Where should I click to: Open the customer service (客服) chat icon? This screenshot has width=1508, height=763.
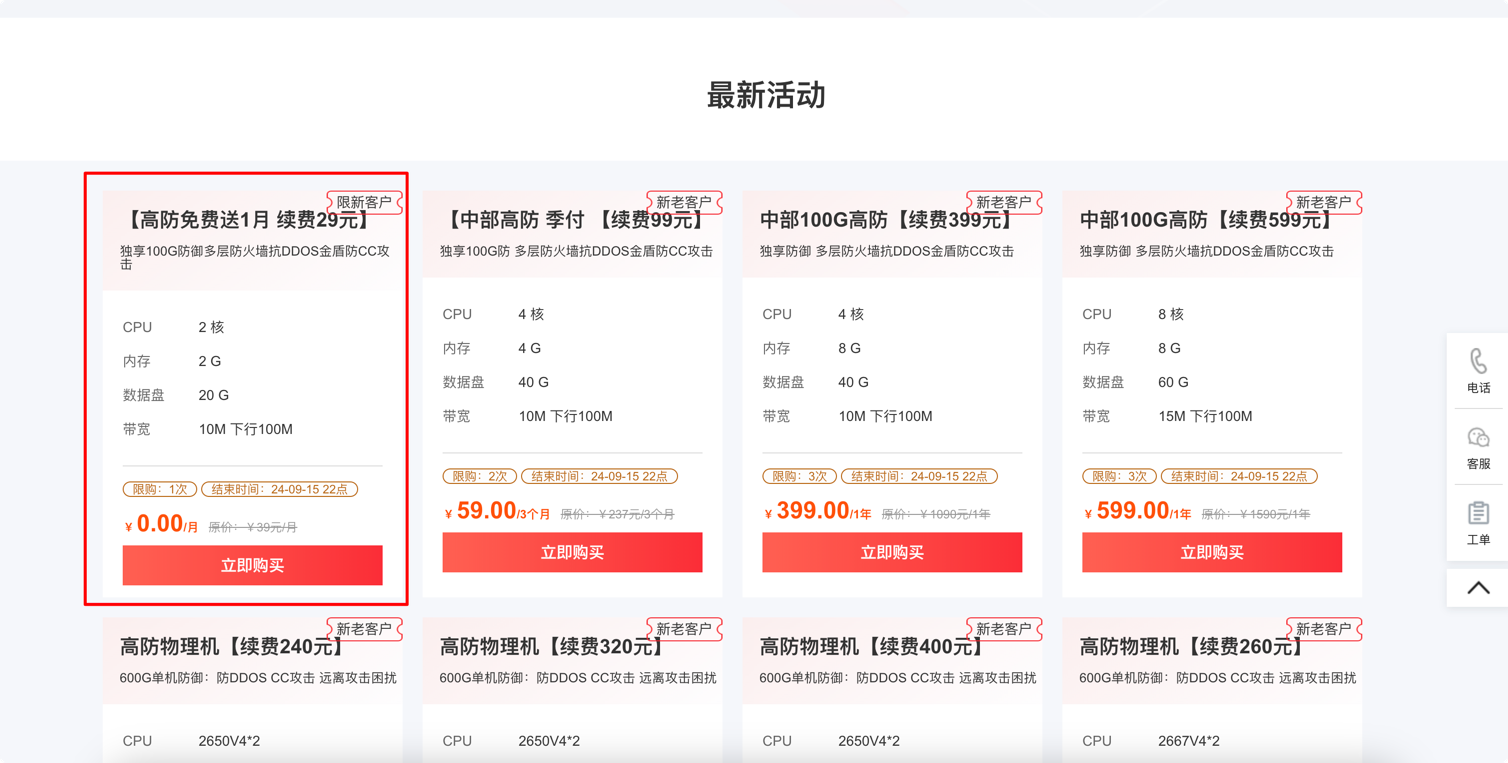(x=1478, y=437)
